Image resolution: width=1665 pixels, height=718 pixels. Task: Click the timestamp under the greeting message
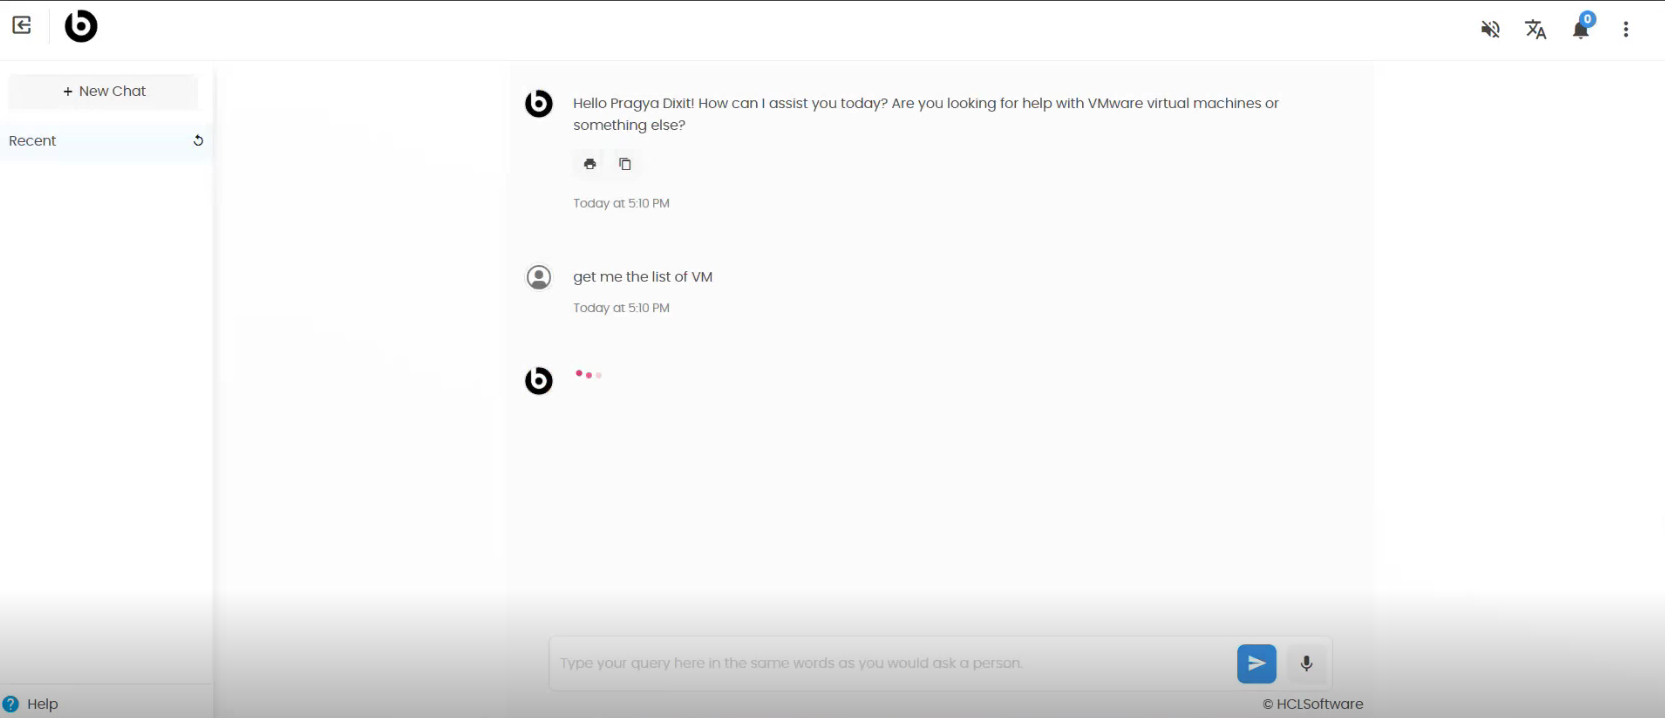(x=621, y=203)
